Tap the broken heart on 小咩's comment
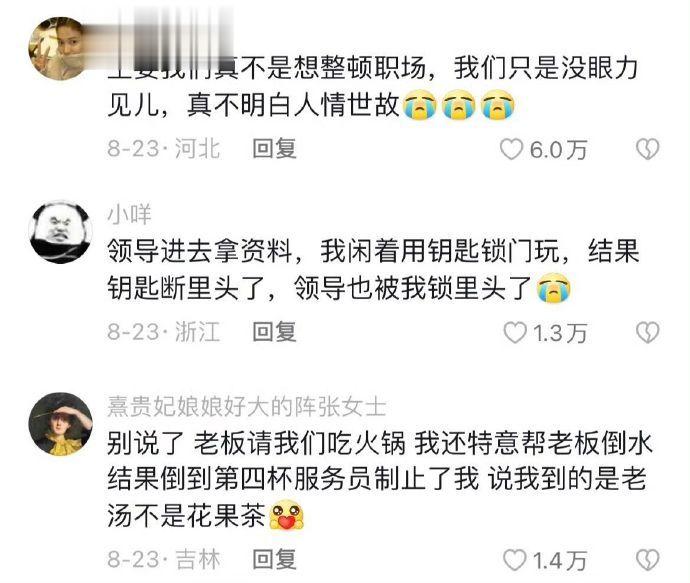The height and width of the screenshot is (583, 690). pyautogui.click(x=648, y=333)
